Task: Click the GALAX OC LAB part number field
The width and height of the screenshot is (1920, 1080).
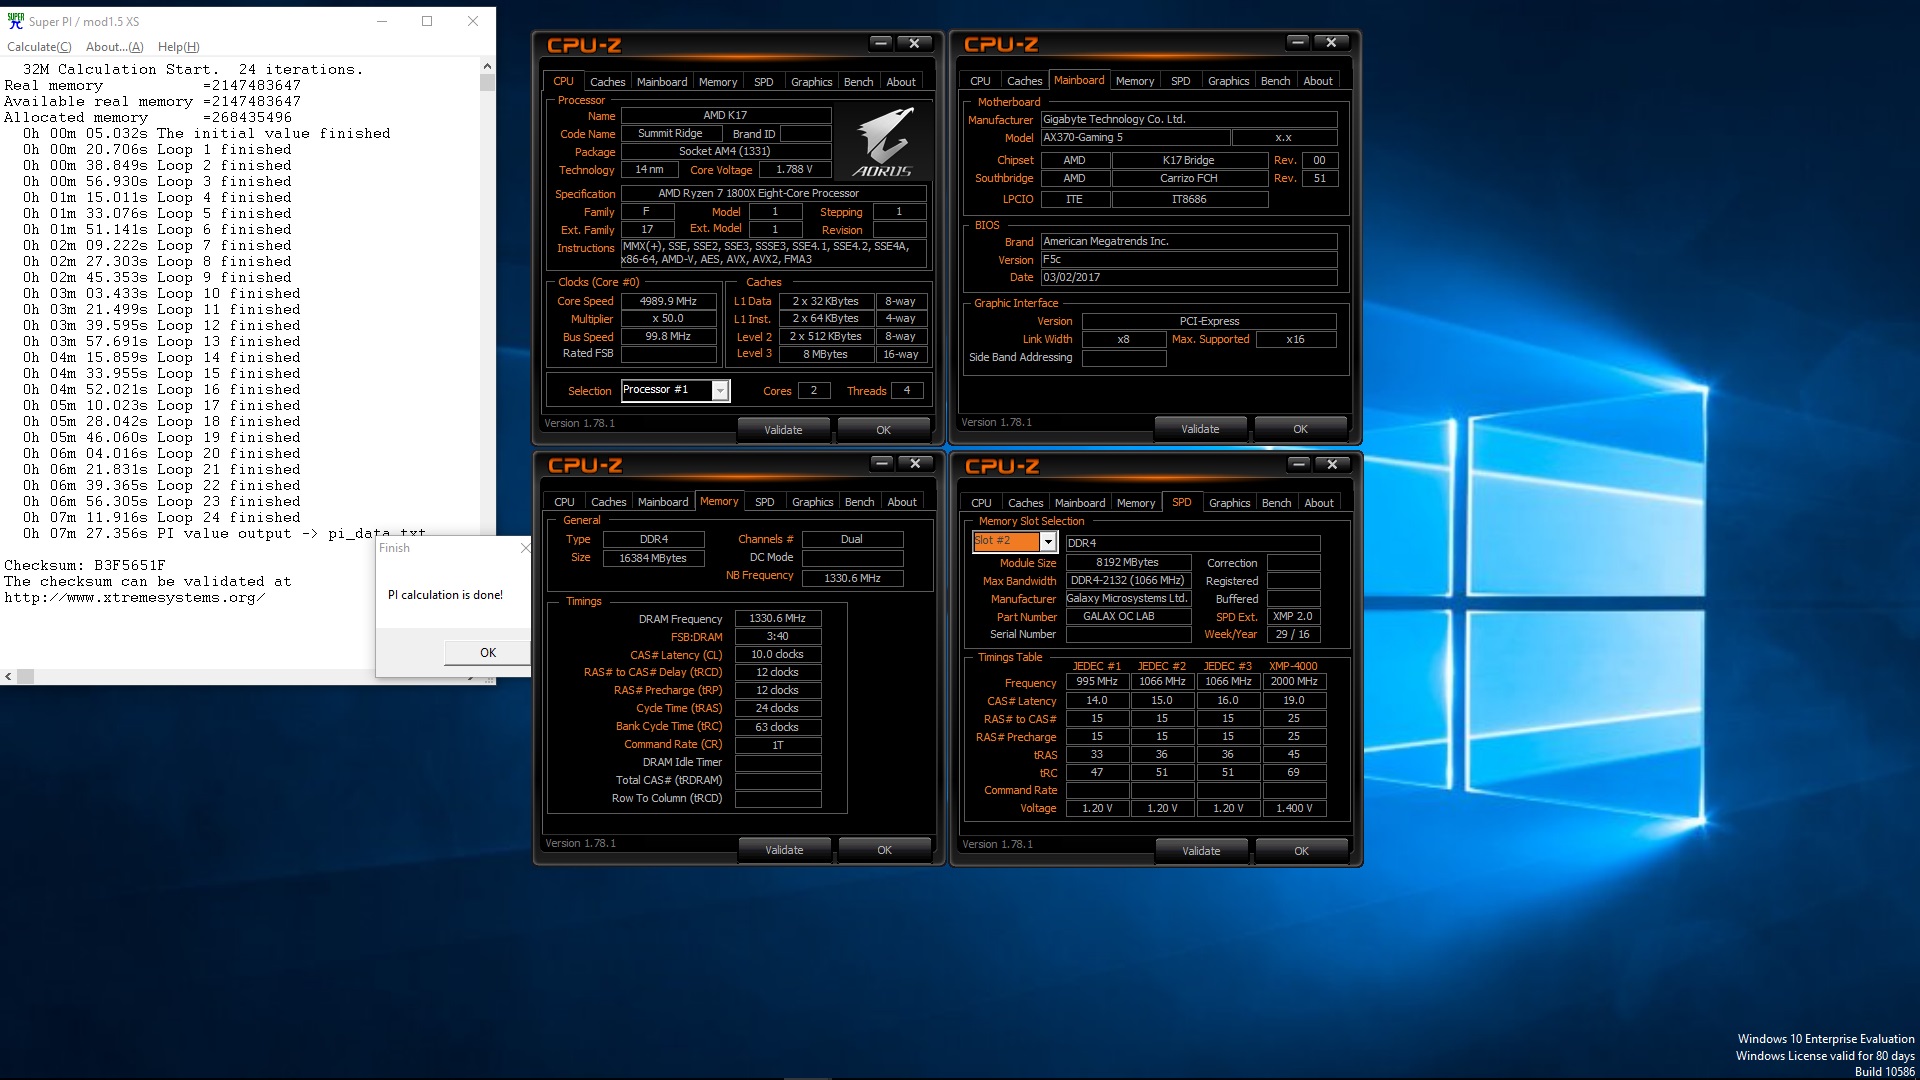Action: pyautogui.click(x=1128, y=616)
